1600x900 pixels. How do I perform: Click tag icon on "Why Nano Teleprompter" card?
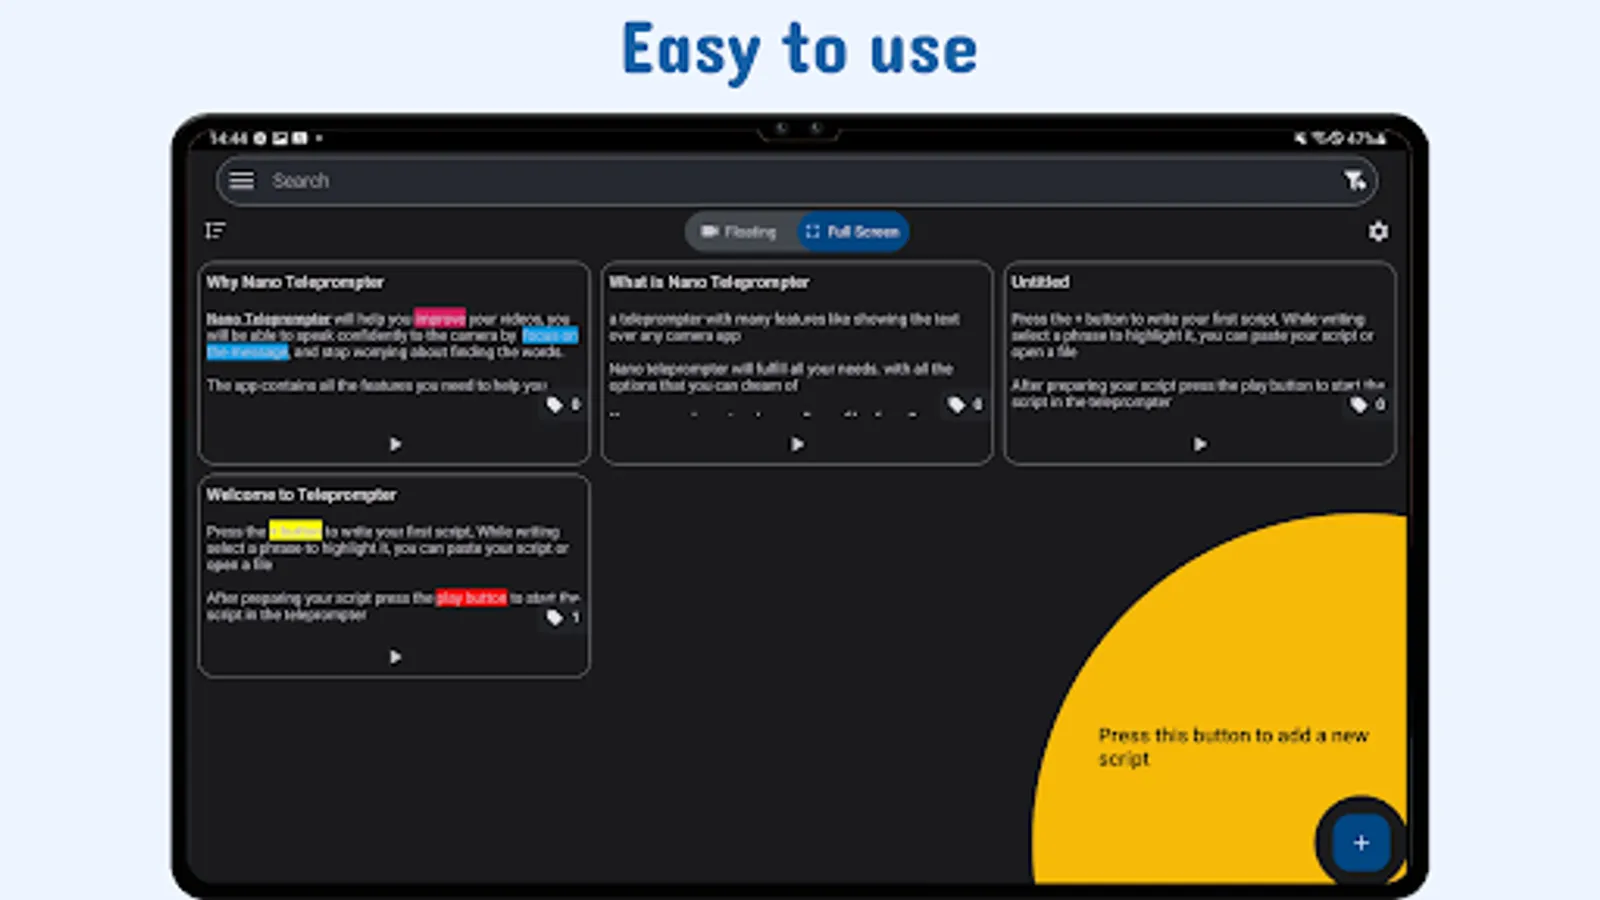[x=555, y=405]
